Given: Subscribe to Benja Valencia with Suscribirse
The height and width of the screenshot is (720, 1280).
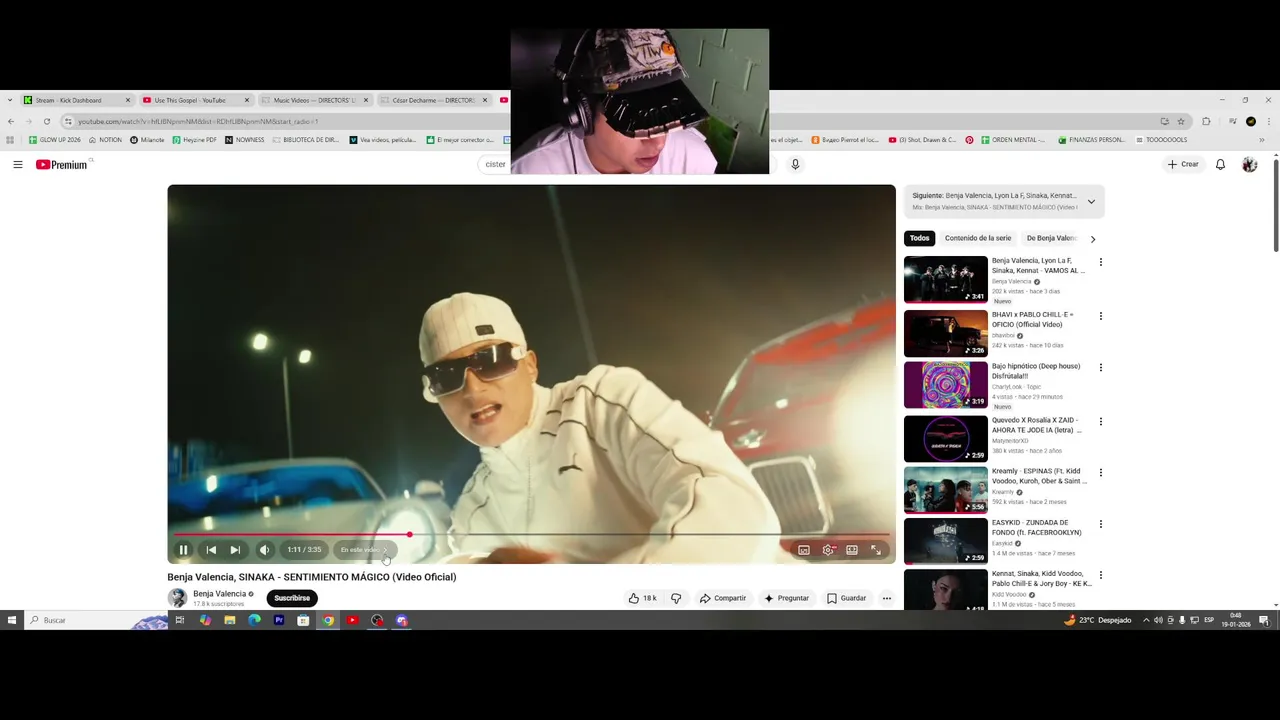Looking at the screenshot, I should point(292,598).
